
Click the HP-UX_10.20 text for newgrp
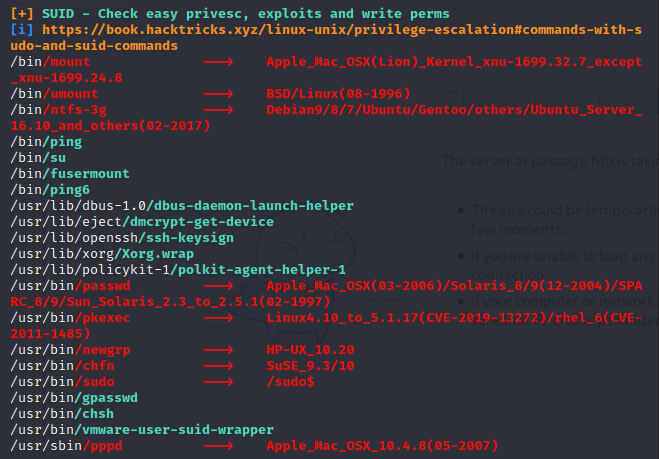[x=310, y=350]
